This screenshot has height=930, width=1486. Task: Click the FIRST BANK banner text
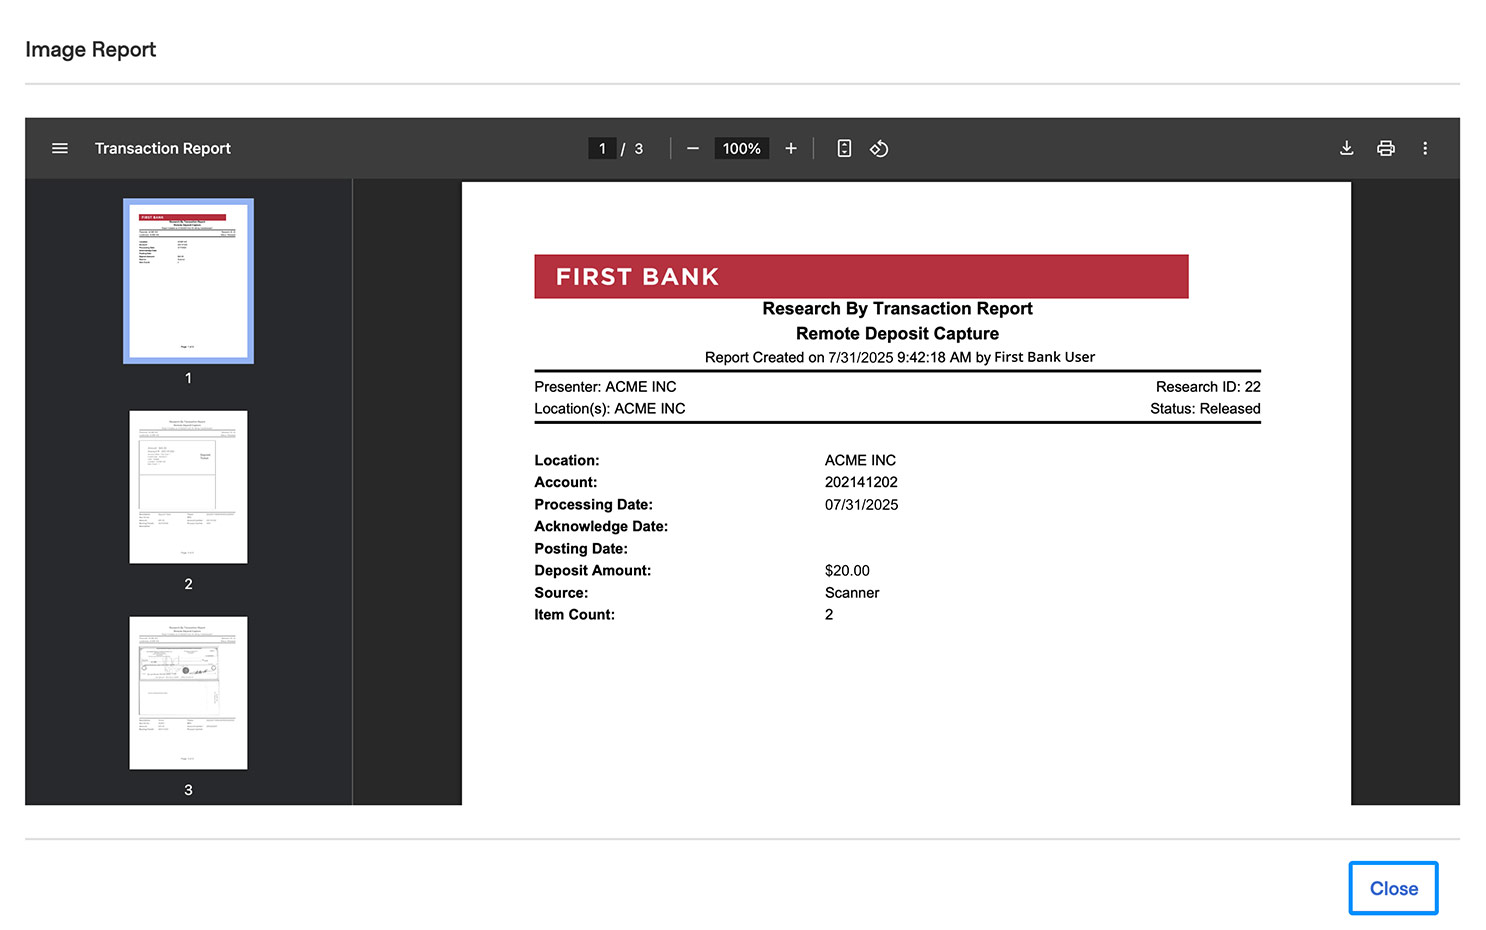pyautogui.click(x=637, y=277)
